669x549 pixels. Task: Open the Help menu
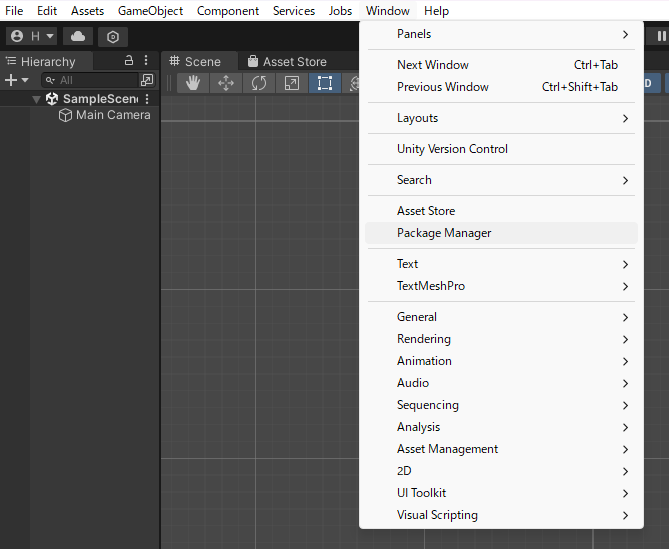coord(436,11)
